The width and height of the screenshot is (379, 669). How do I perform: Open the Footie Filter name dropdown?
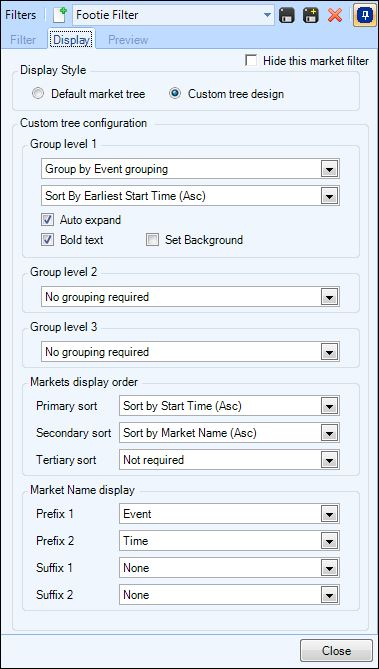point(174,15)
